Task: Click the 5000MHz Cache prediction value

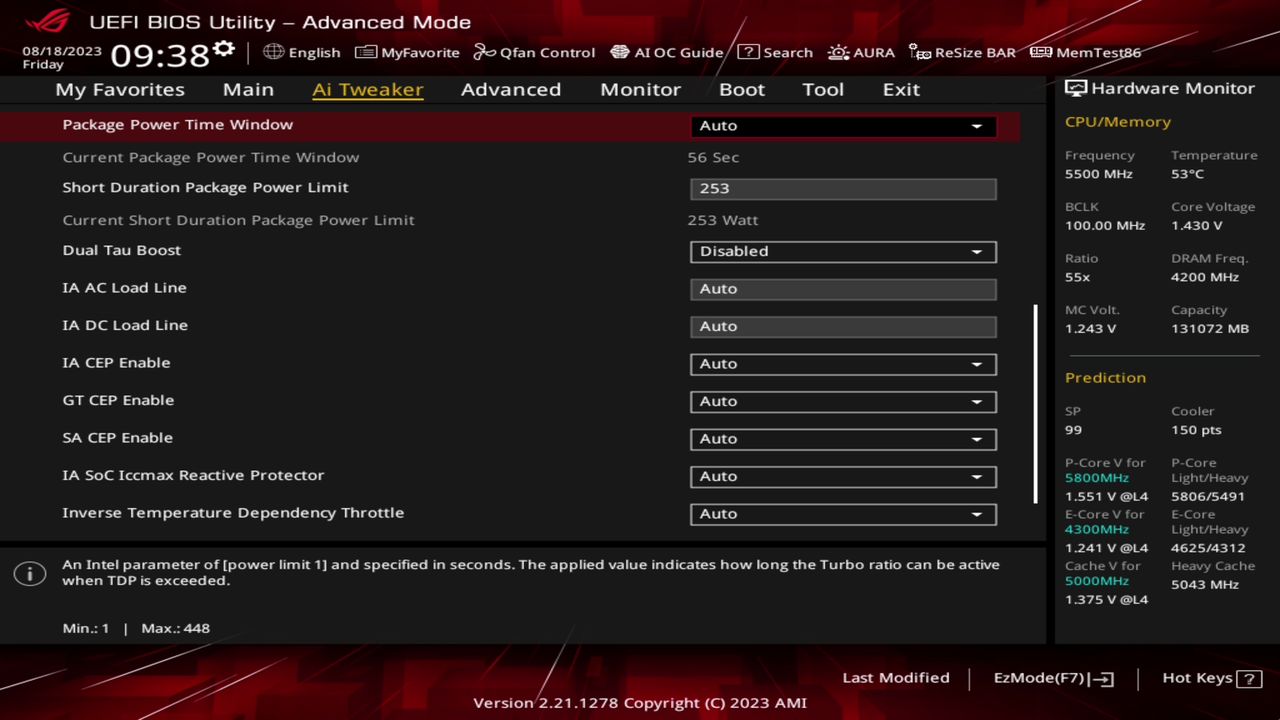Action: (x=1097, y=581)
